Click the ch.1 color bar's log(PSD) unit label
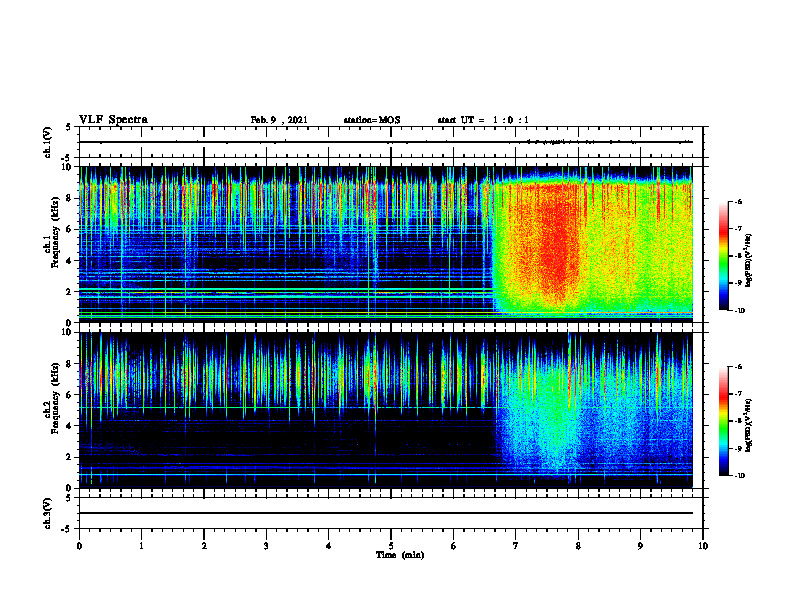The height and width of the screenshot is (612, 792). coord(749,261)
